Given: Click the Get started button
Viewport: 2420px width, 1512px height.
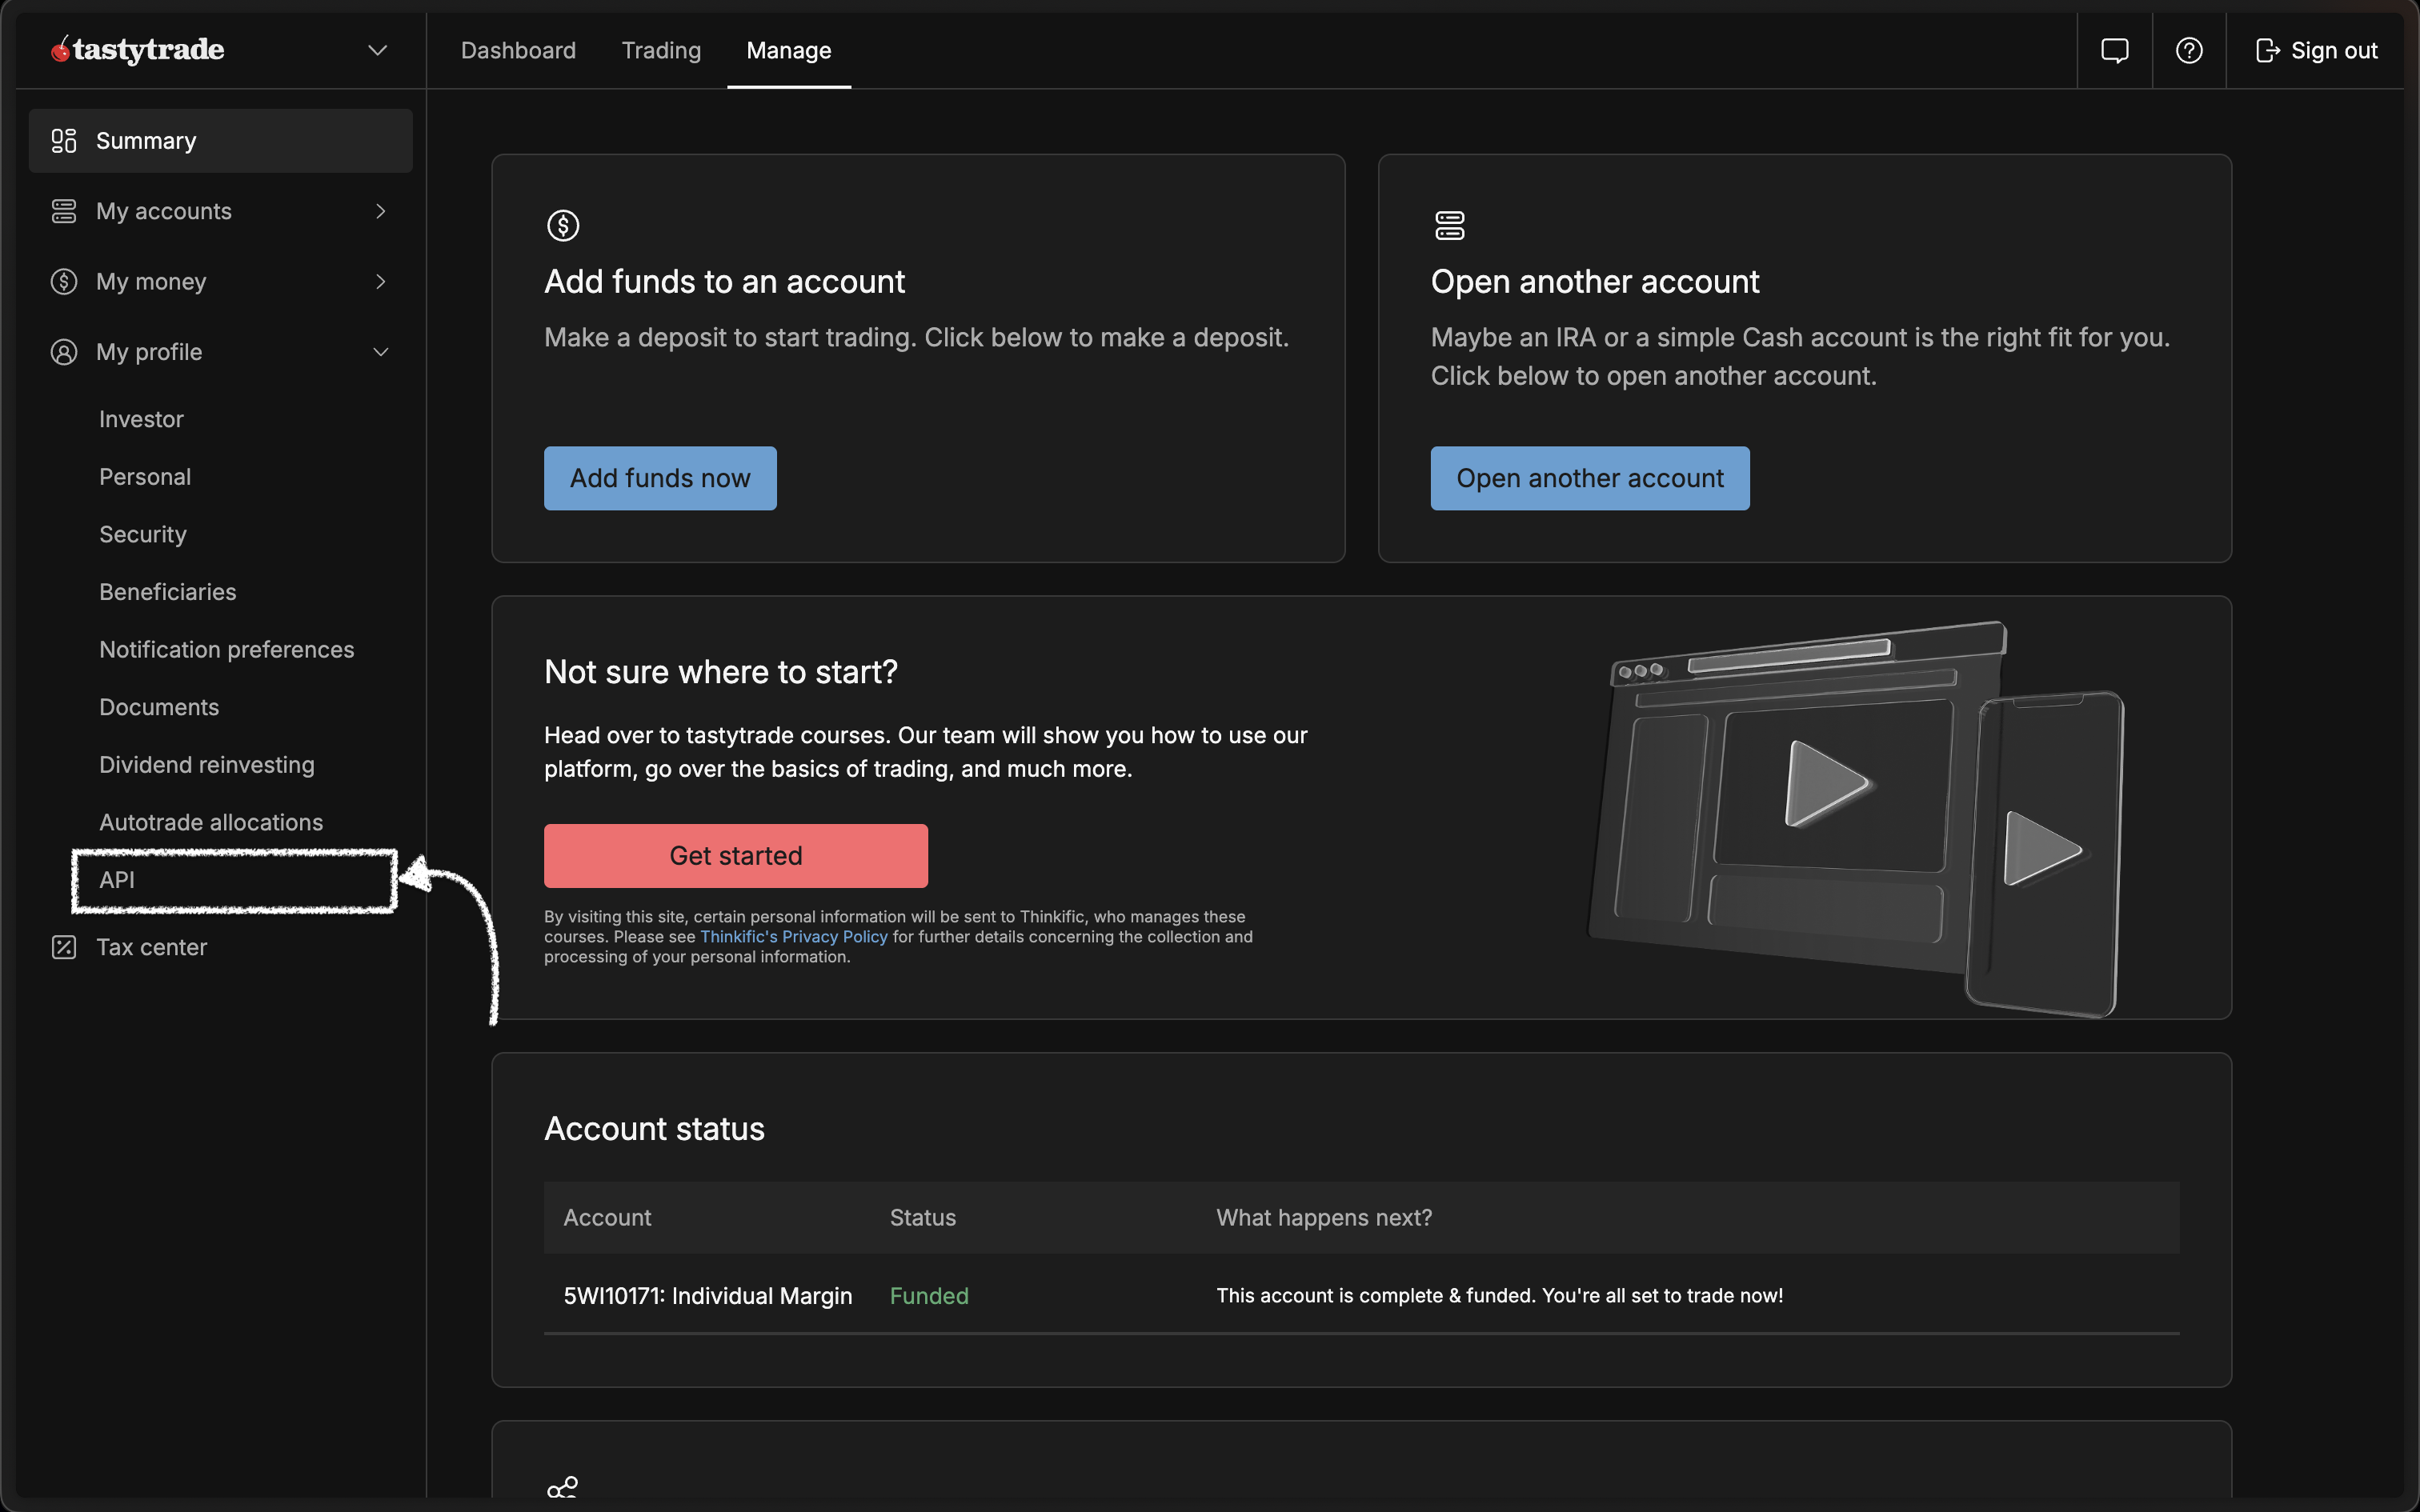Looking at the screenshot, I should (x=735, y=855).
